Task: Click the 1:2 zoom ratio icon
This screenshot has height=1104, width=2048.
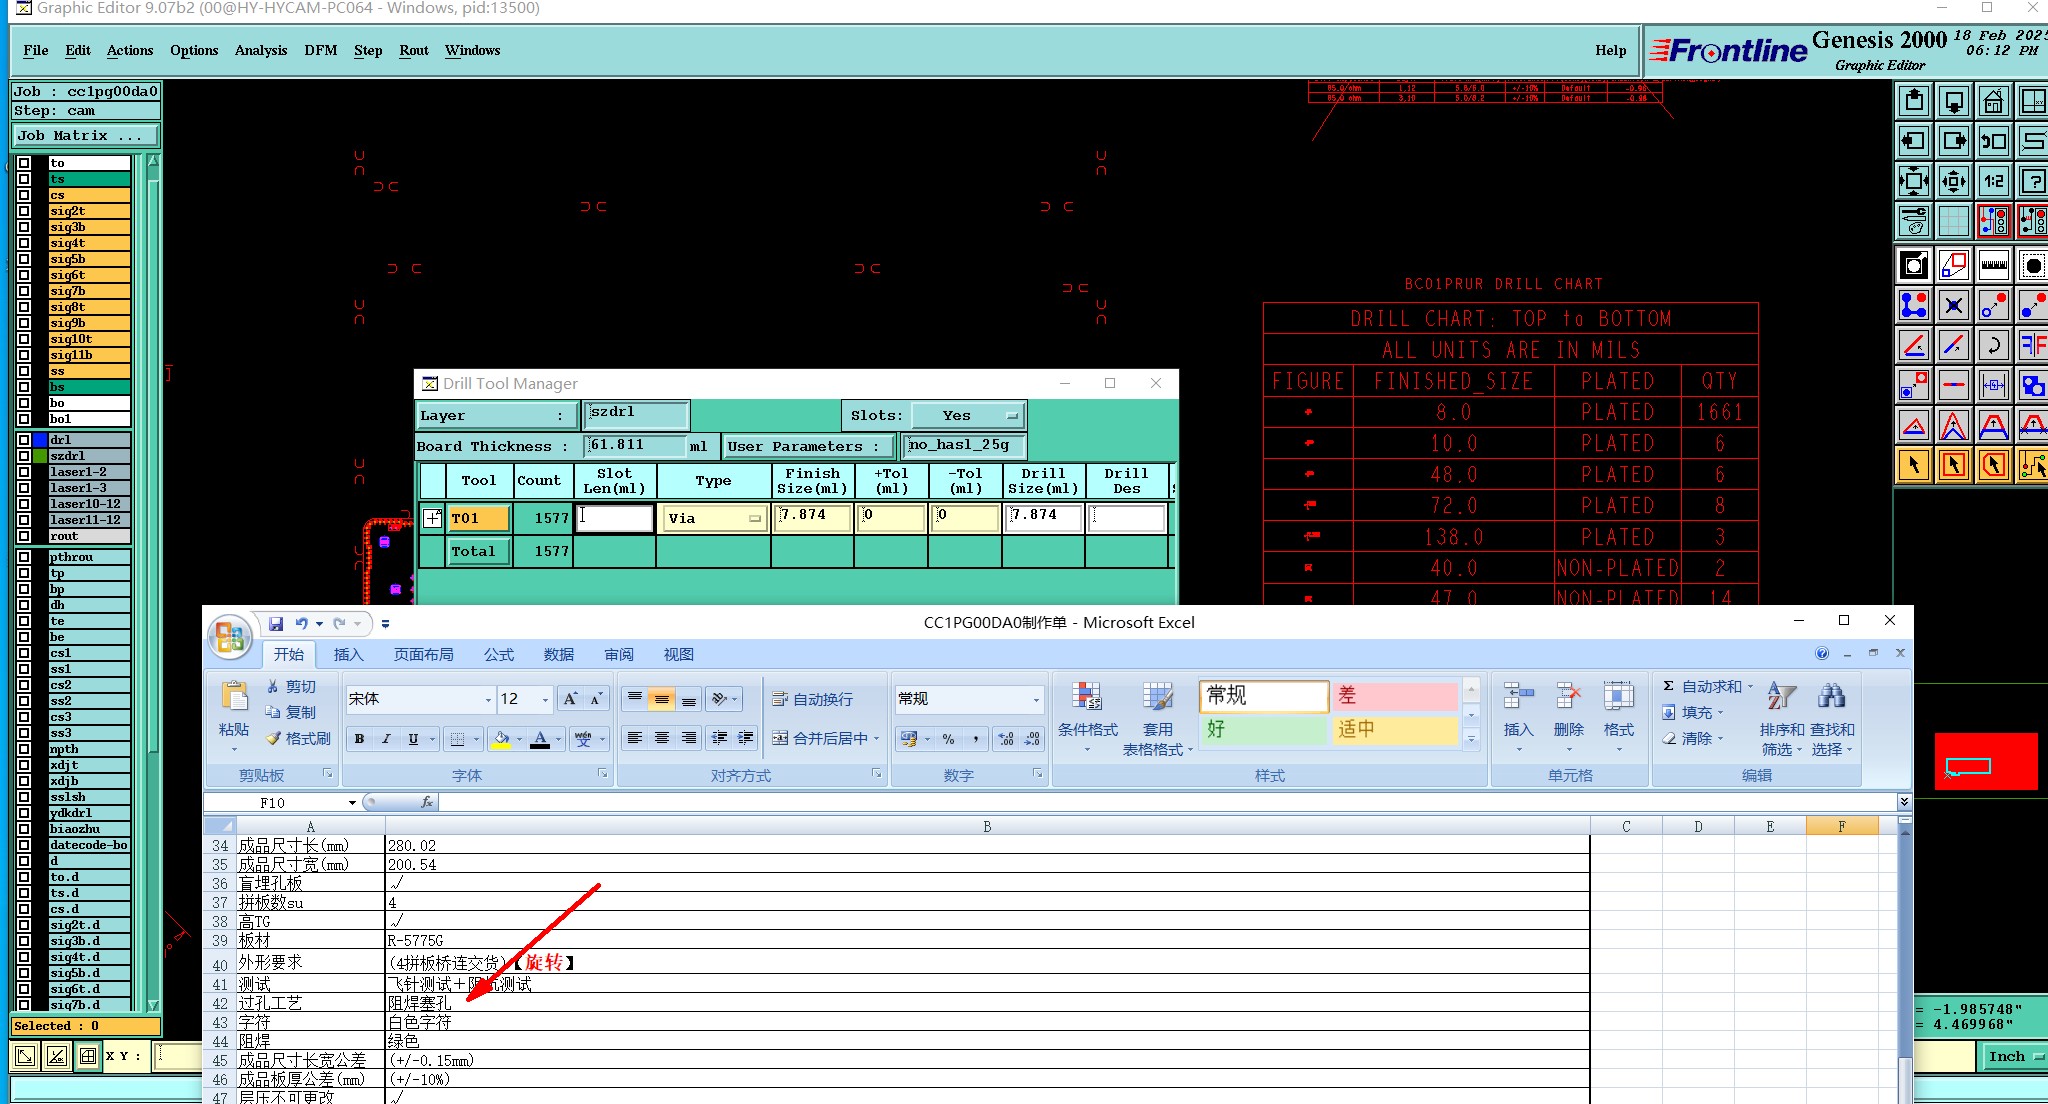Action: click(1993, 181)
